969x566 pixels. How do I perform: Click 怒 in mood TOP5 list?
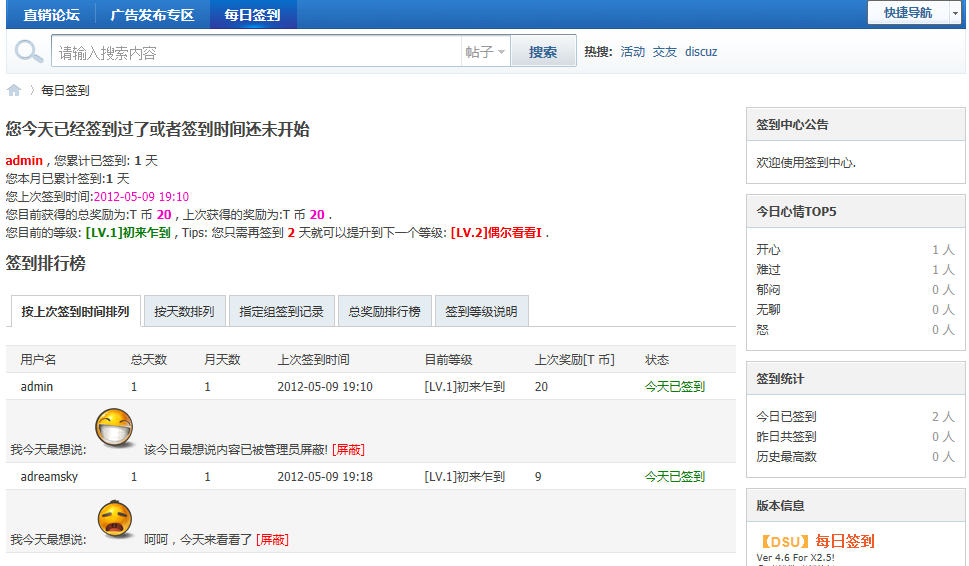[763, 330]
